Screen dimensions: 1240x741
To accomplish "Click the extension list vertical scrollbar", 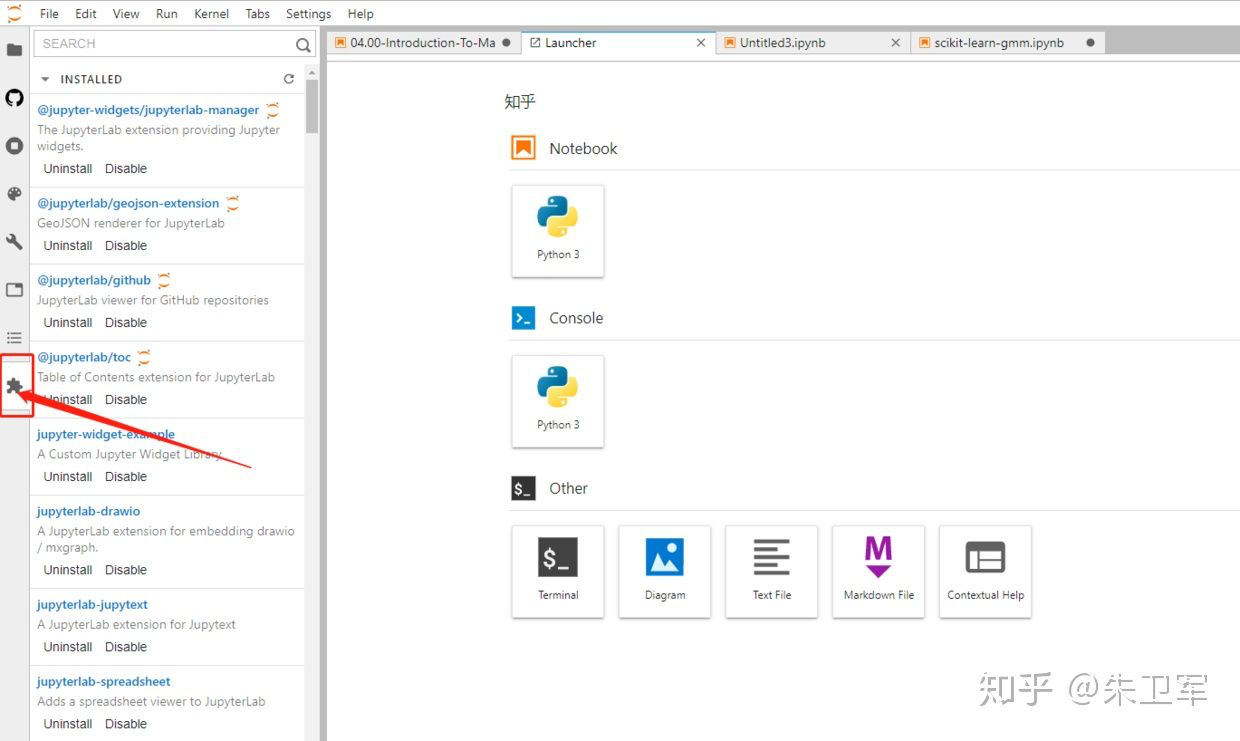I will 312,106.
